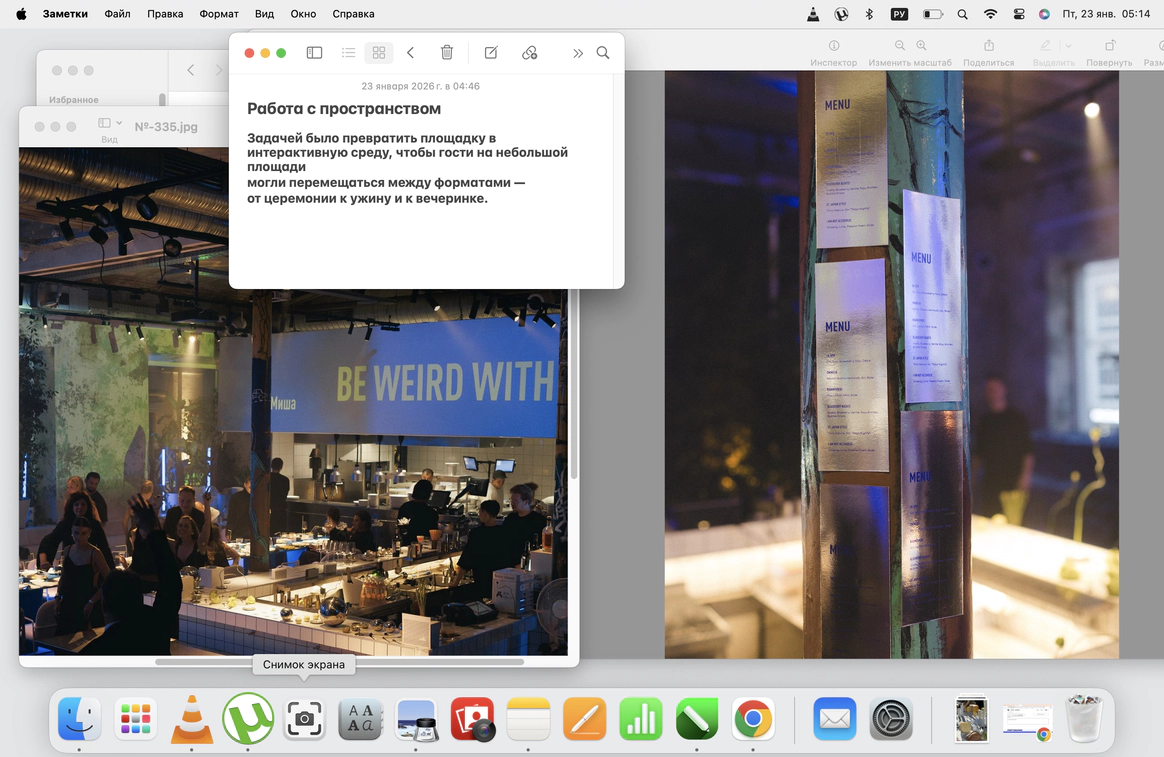
Task: Toggle the Notes sidebar panel icon
Action: (314, 53)
